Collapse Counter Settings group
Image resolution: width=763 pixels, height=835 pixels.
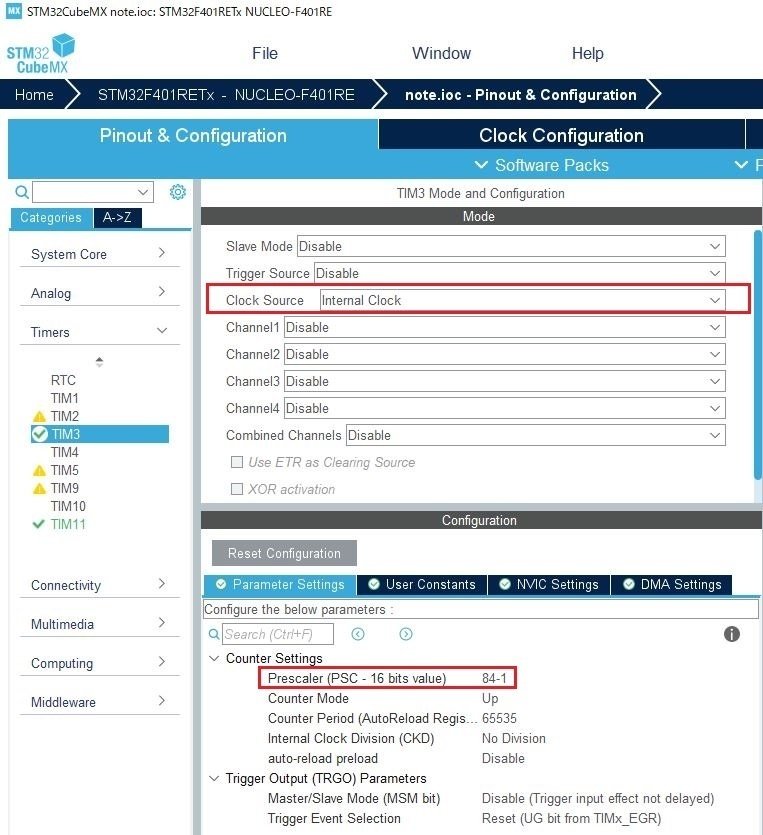(x=214, y=658)
